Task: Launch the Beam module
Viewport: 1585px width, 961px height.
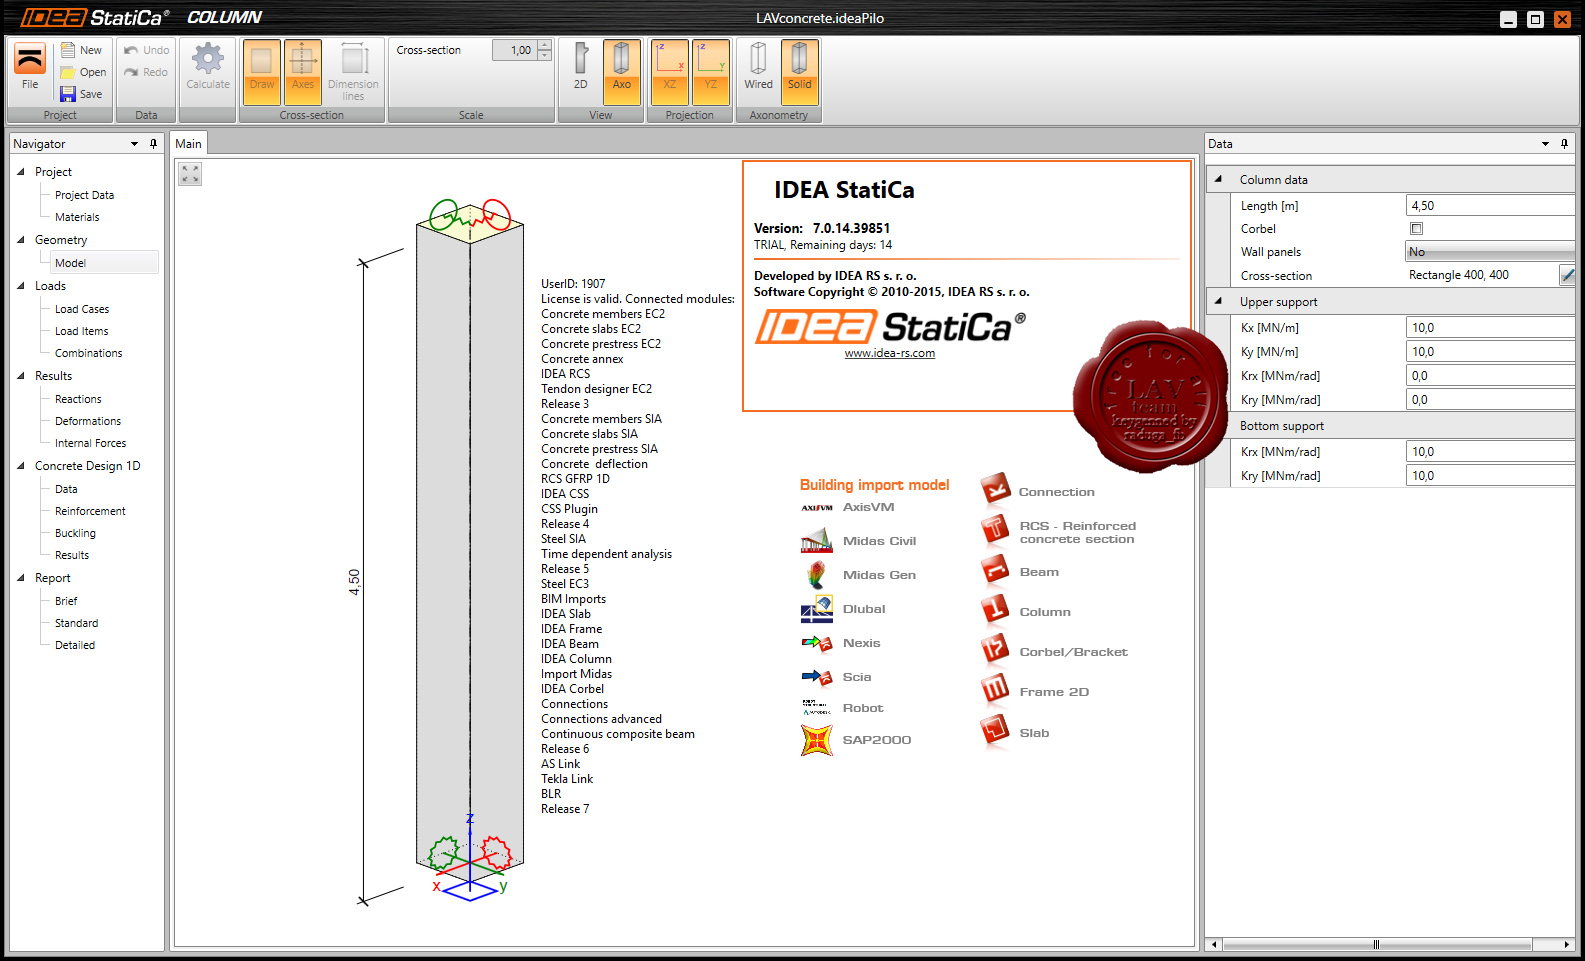Action: 1020,572
